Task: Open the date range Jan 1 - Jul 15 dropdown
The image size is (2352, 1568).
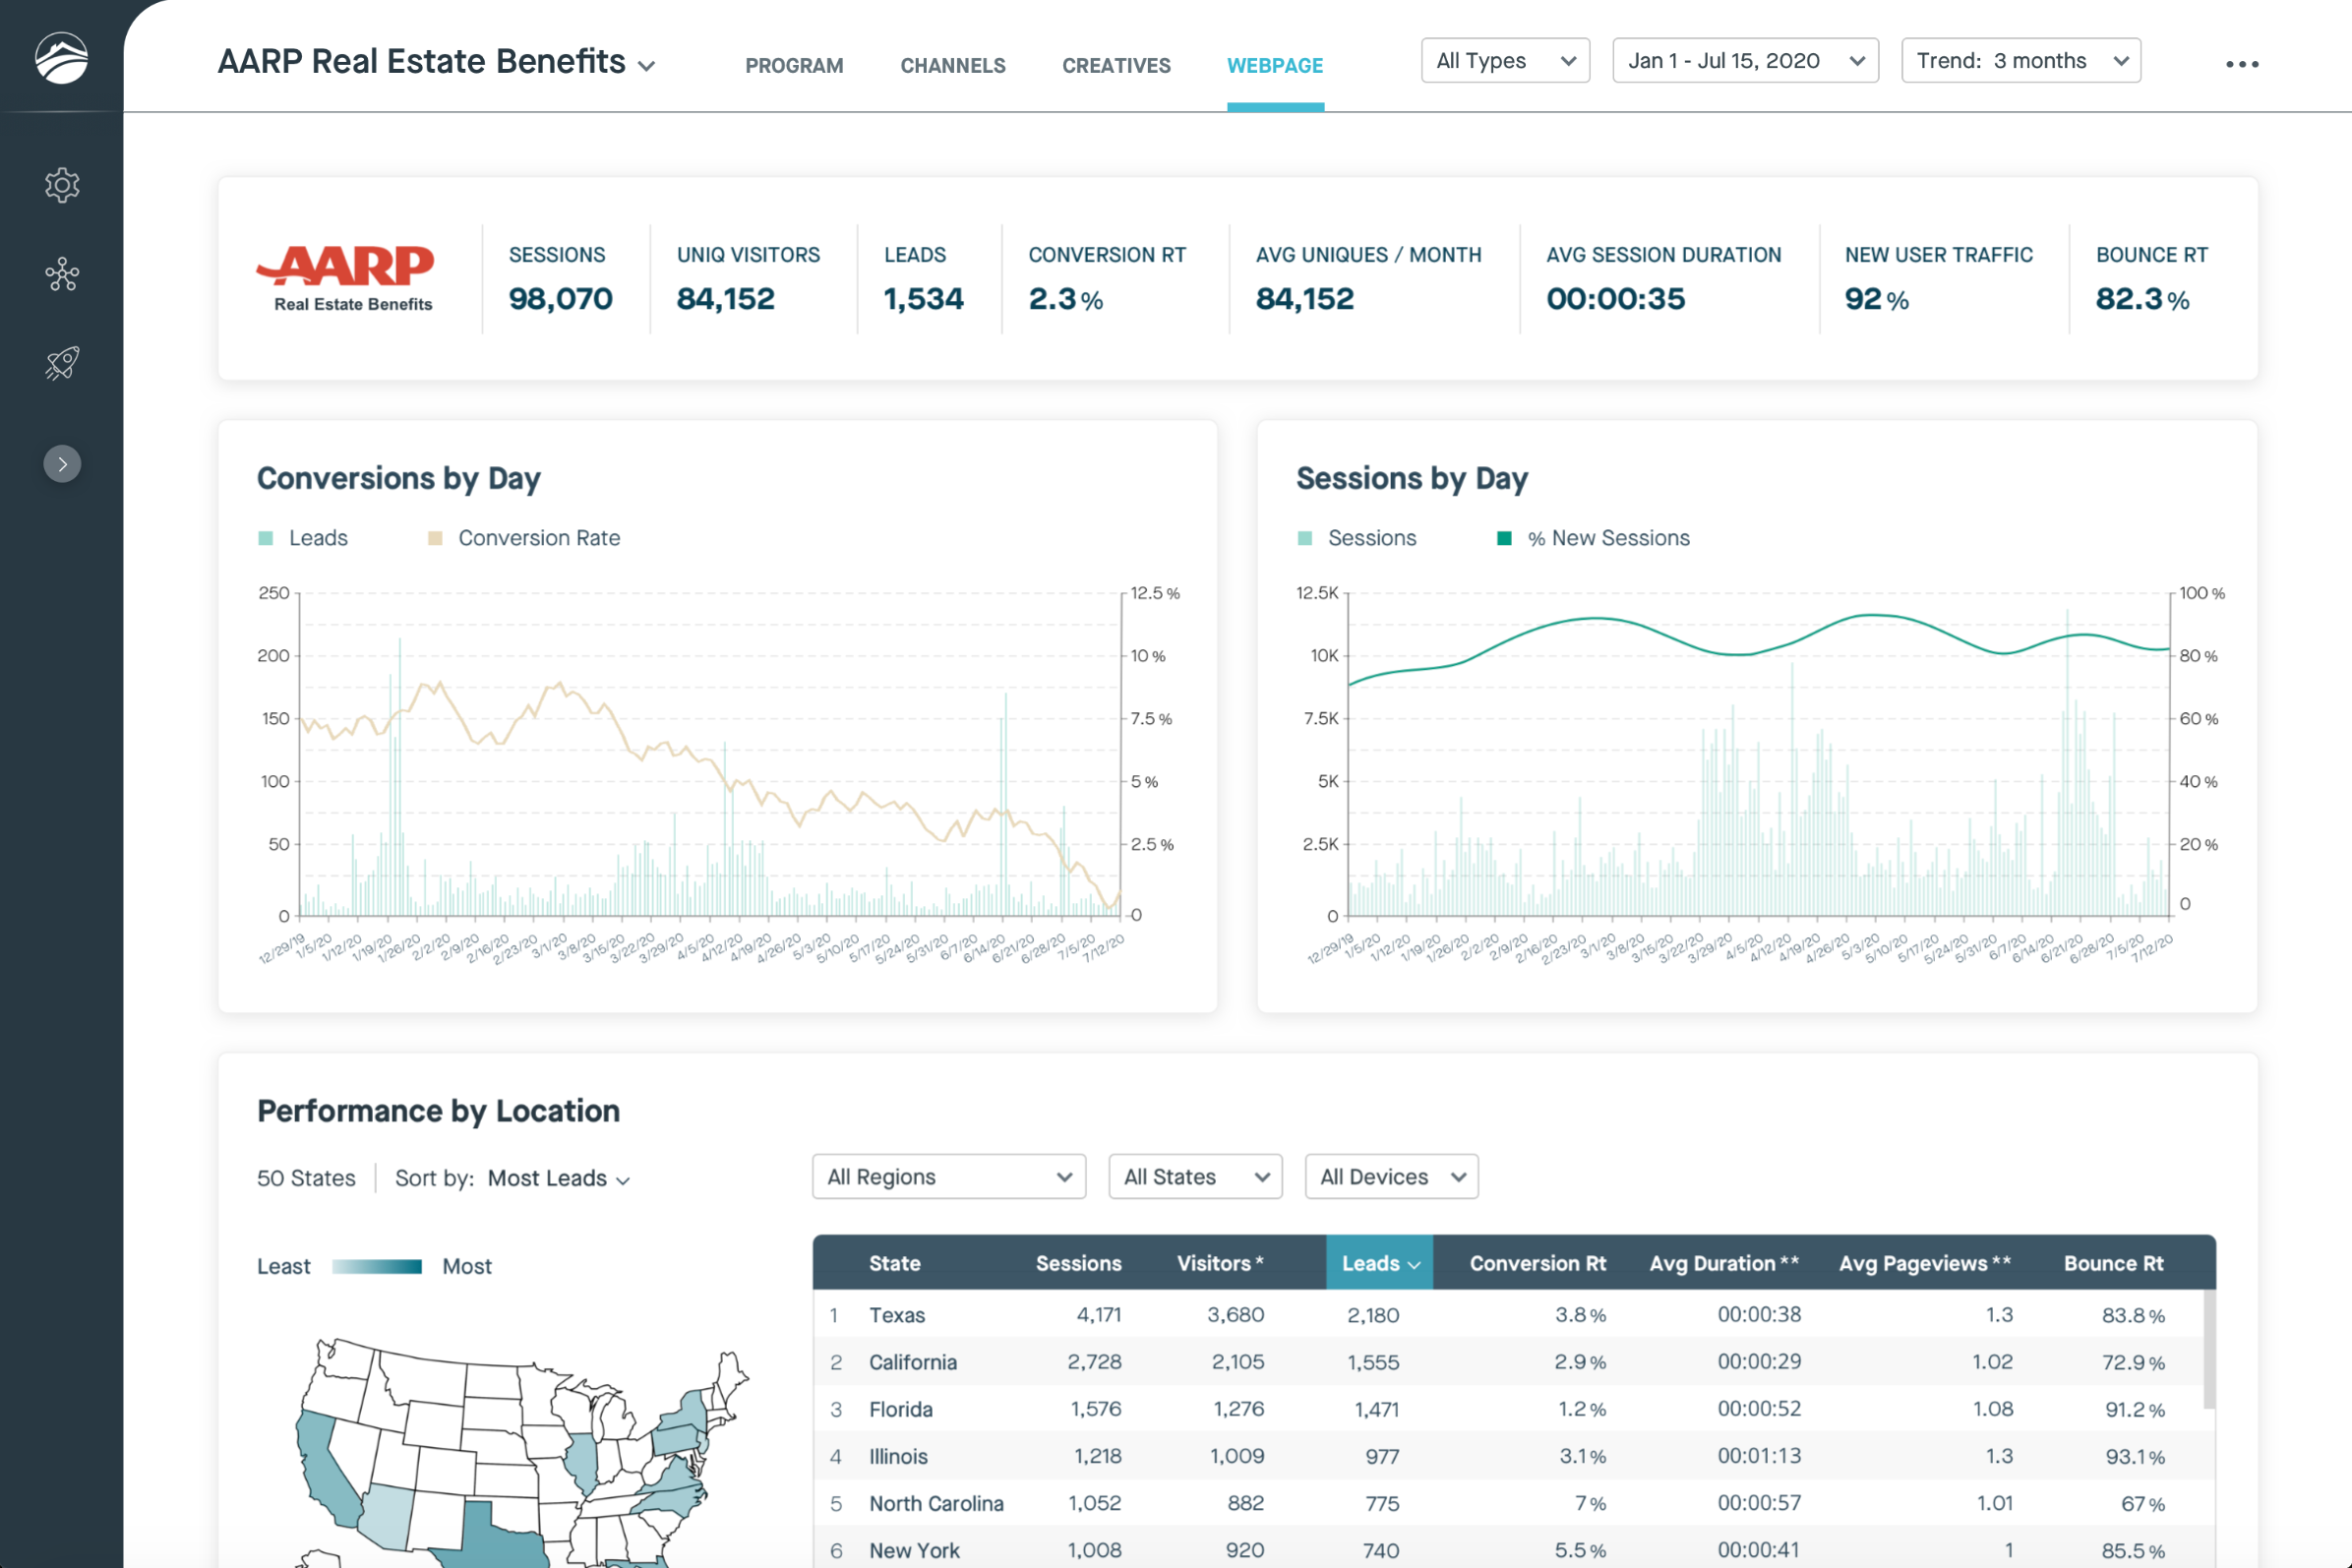Action: (x=1744, y=61)
